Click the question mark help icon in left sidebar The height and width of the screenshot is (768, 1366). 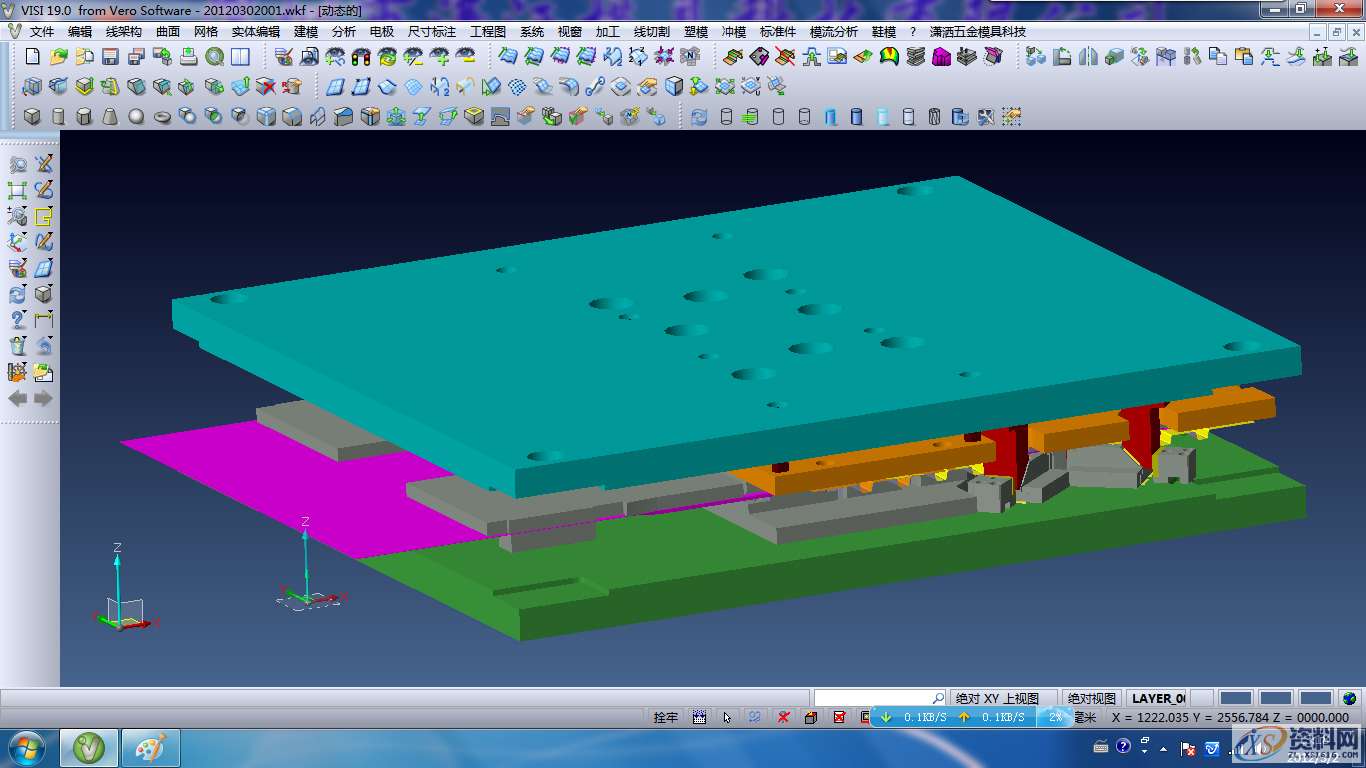pos(18,320)
